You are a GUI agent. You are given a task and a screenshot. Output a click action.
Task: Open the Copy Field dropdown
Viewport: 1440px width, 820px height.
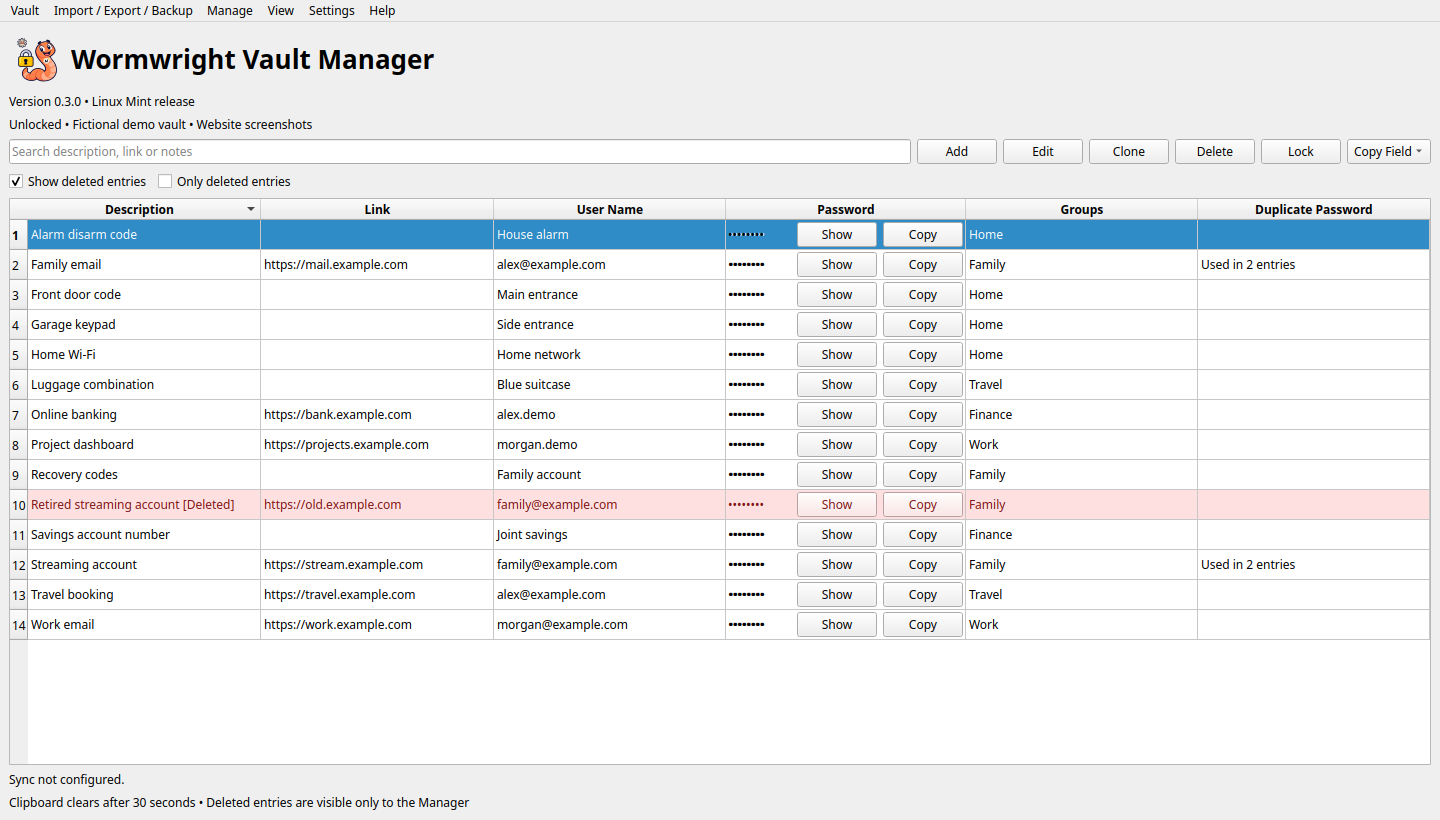pos(1388,152)
